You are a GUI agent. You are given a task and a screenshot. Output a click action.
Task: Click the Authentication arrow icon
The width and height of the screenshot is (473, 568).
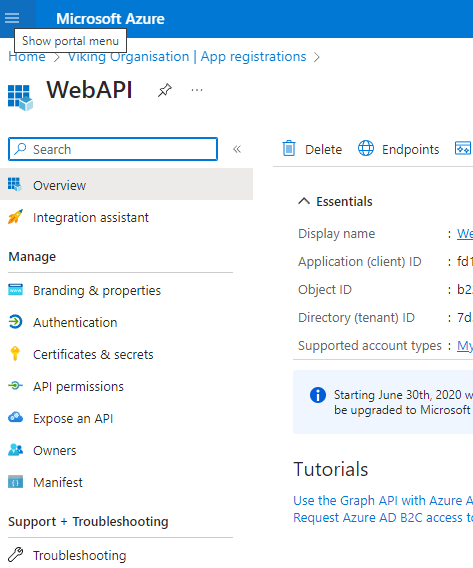pos(15,322)
